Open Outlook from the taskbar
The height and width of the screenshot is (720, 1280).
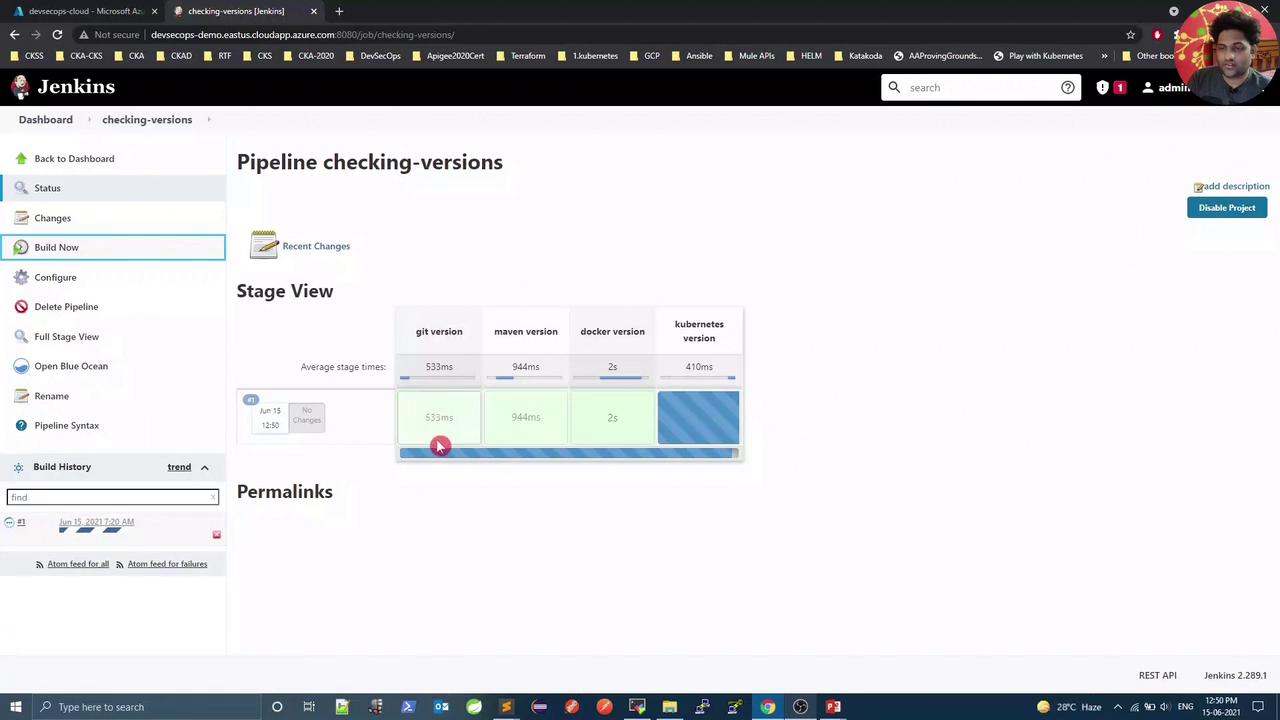click(441, 707)
